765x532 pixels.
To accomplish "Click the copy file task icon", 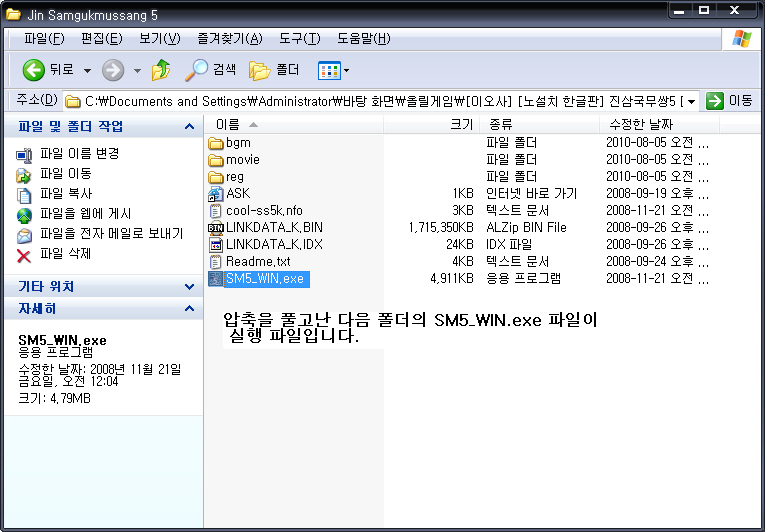I will coord(24,195).
